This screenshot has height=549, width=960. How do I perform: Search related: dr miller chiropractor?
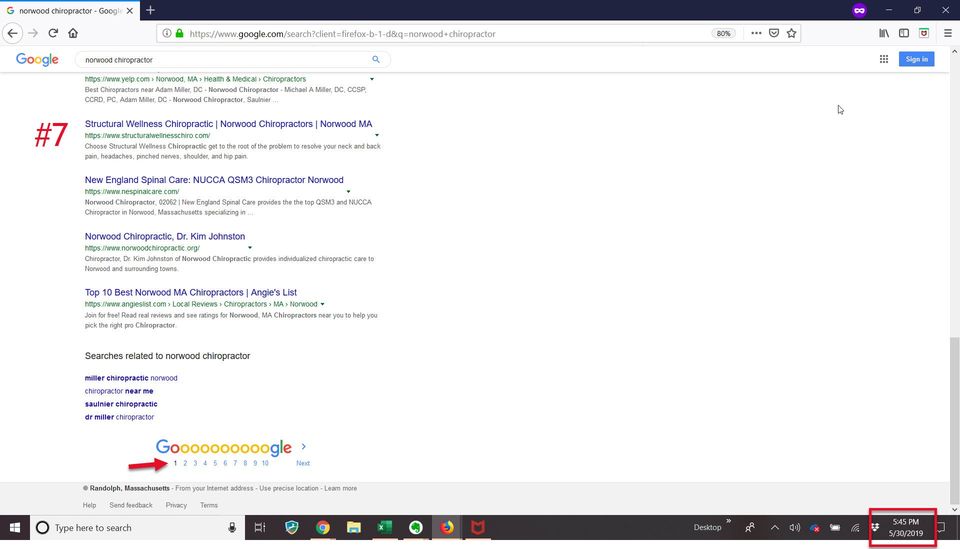119,417
